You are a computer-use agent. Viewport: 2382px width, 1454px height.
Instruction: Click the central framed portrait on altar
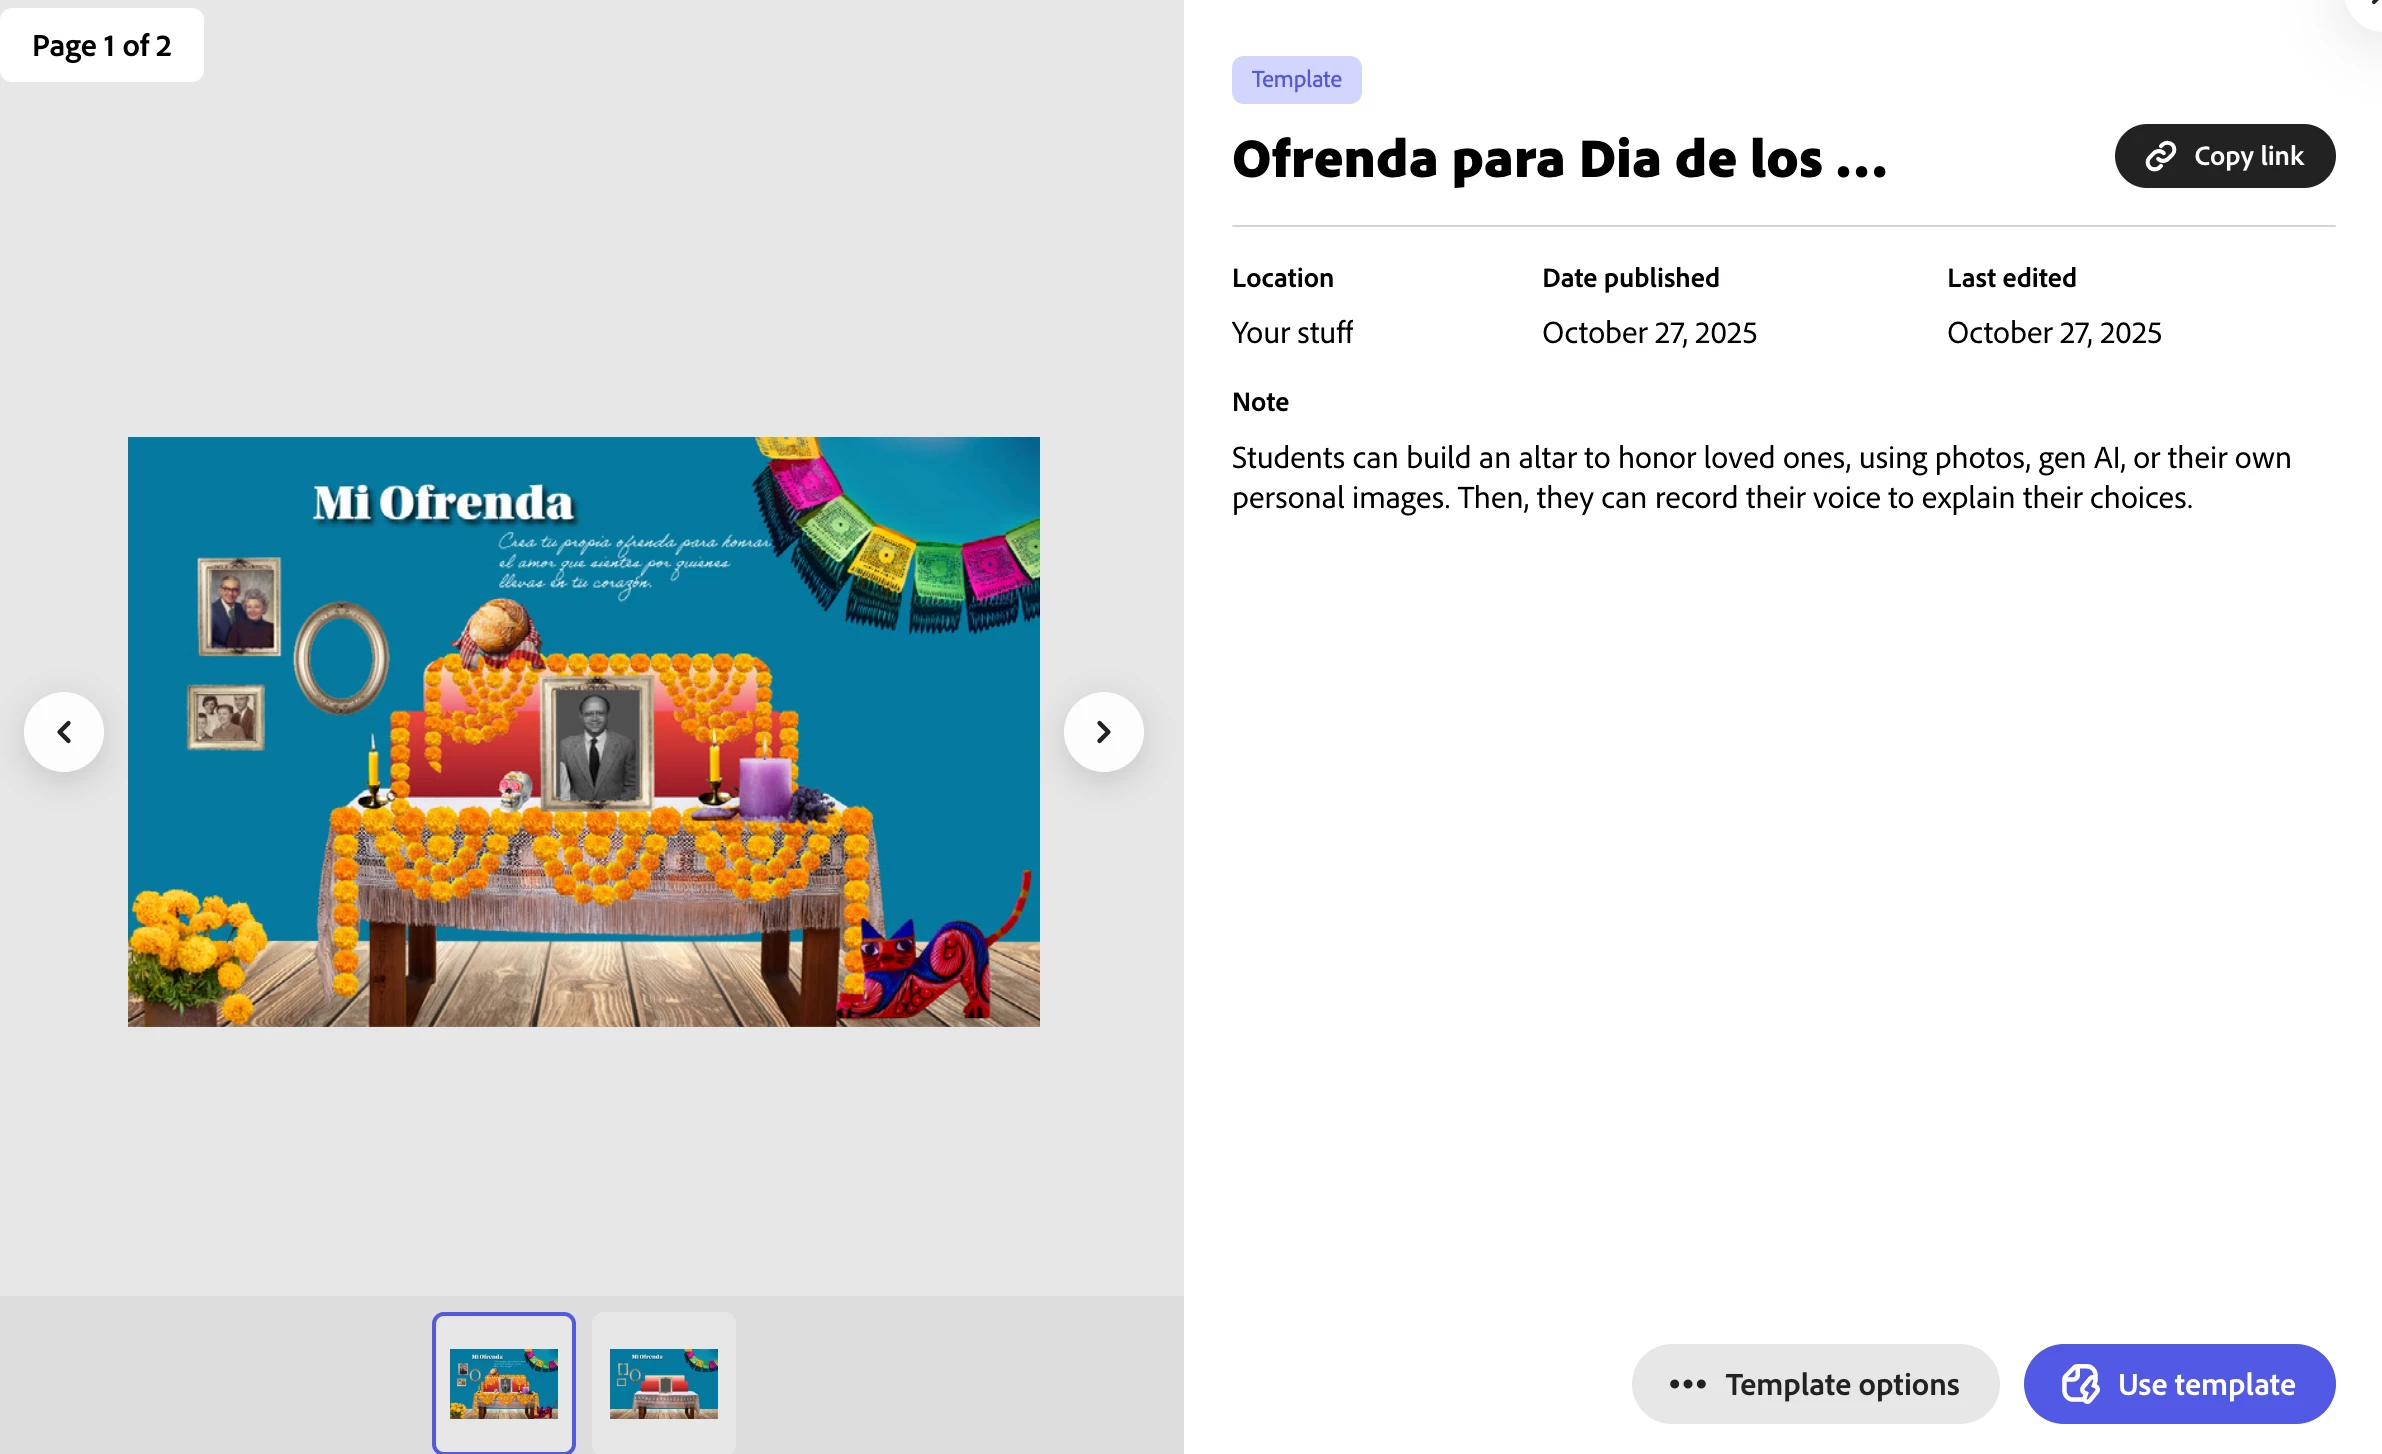tap(596, 742)
